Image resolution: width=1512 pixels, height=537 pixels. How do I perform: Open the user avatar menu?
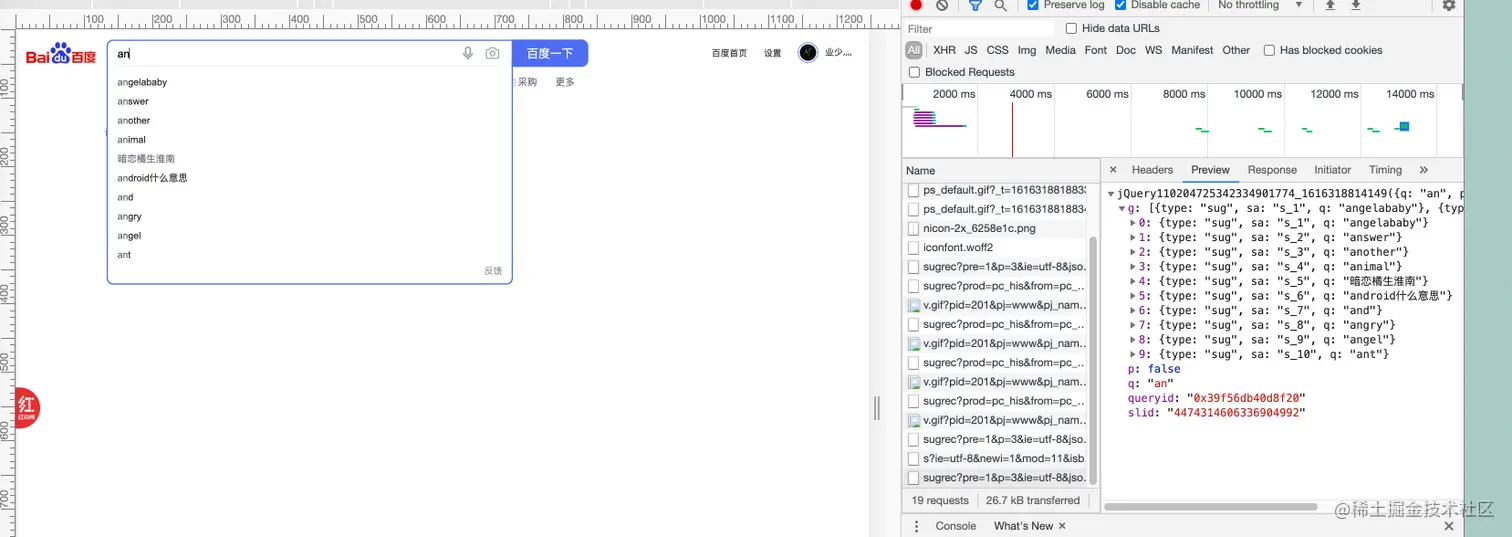tap(808, 53)
